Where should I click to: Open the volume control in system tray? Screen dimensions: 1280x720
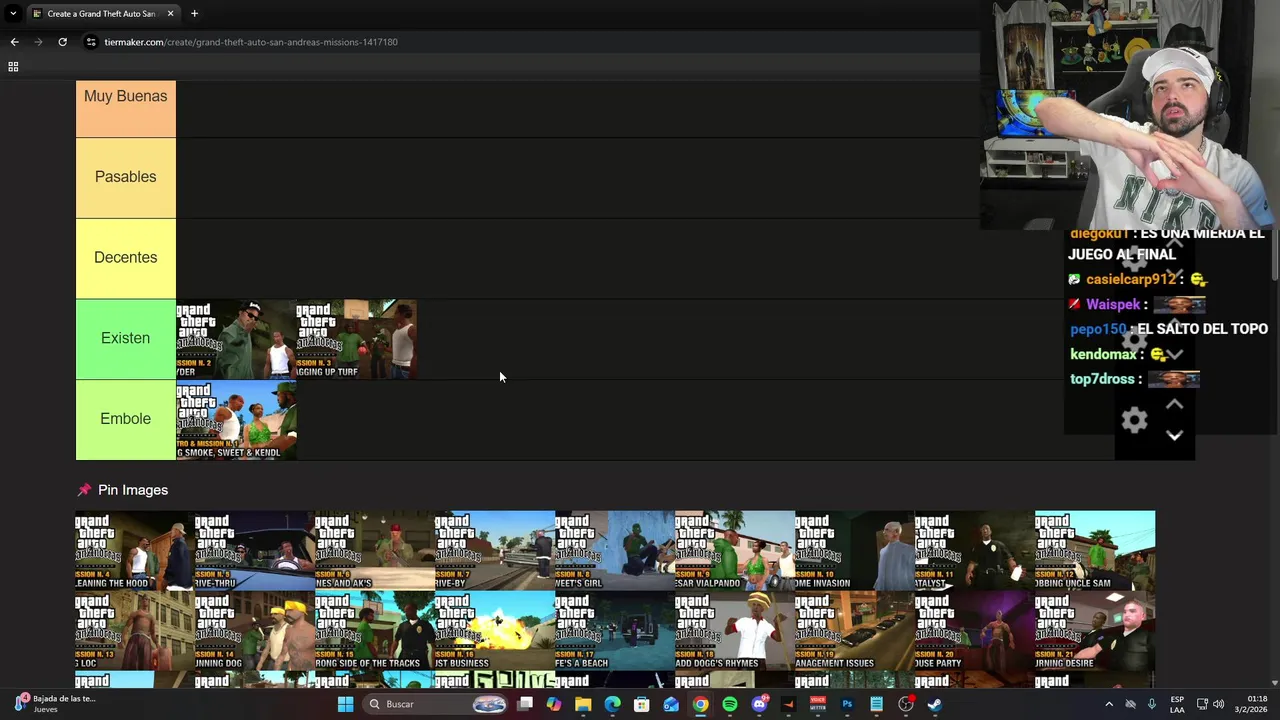click(1218, 704)
